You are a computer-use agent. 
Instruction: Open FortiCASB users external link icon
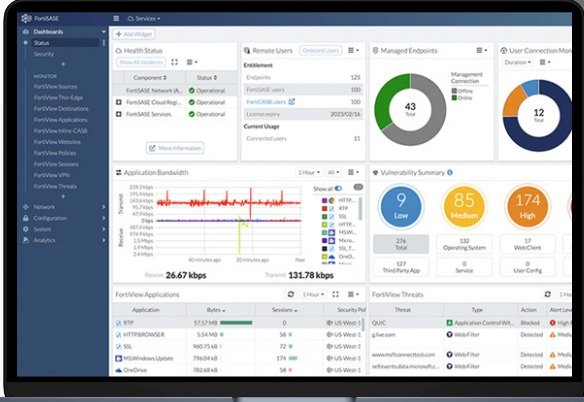(292, 101)
